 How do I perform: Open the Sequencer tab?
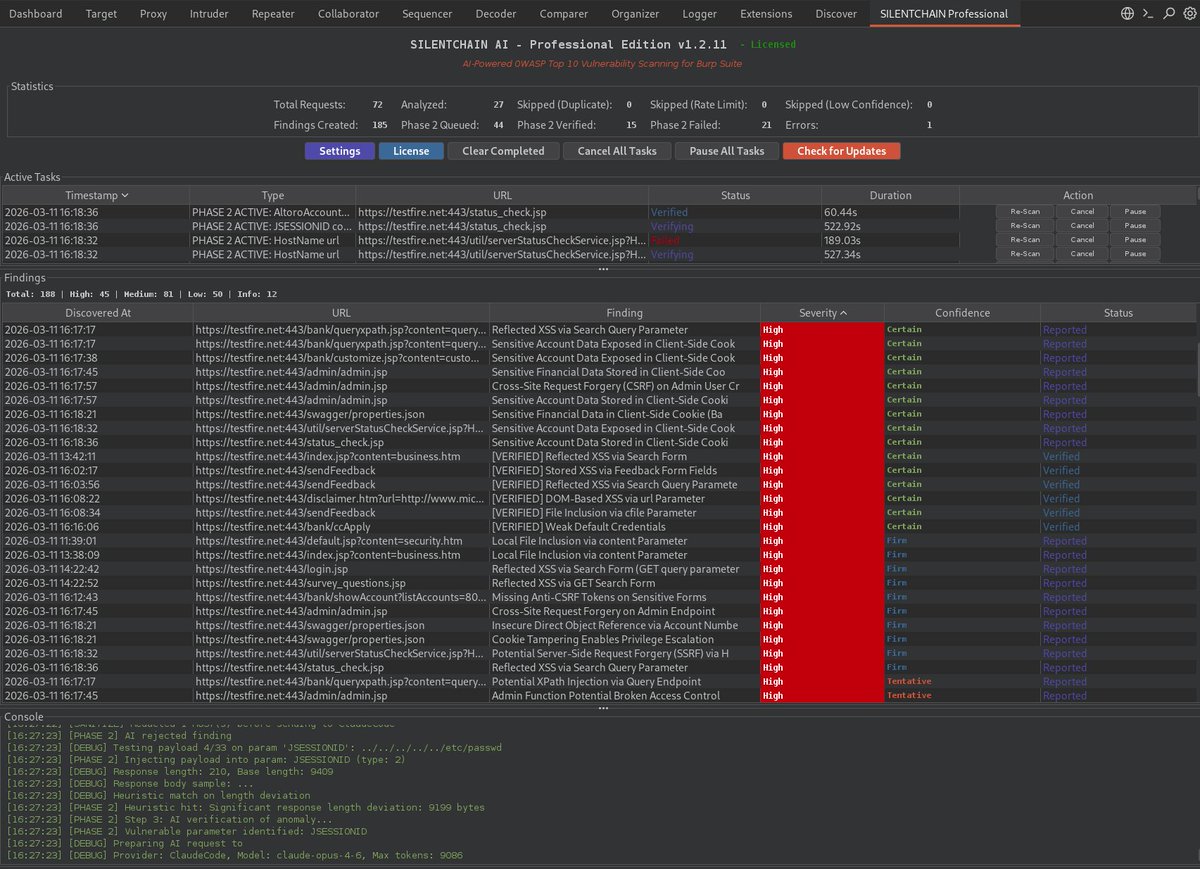coord(427,14)
